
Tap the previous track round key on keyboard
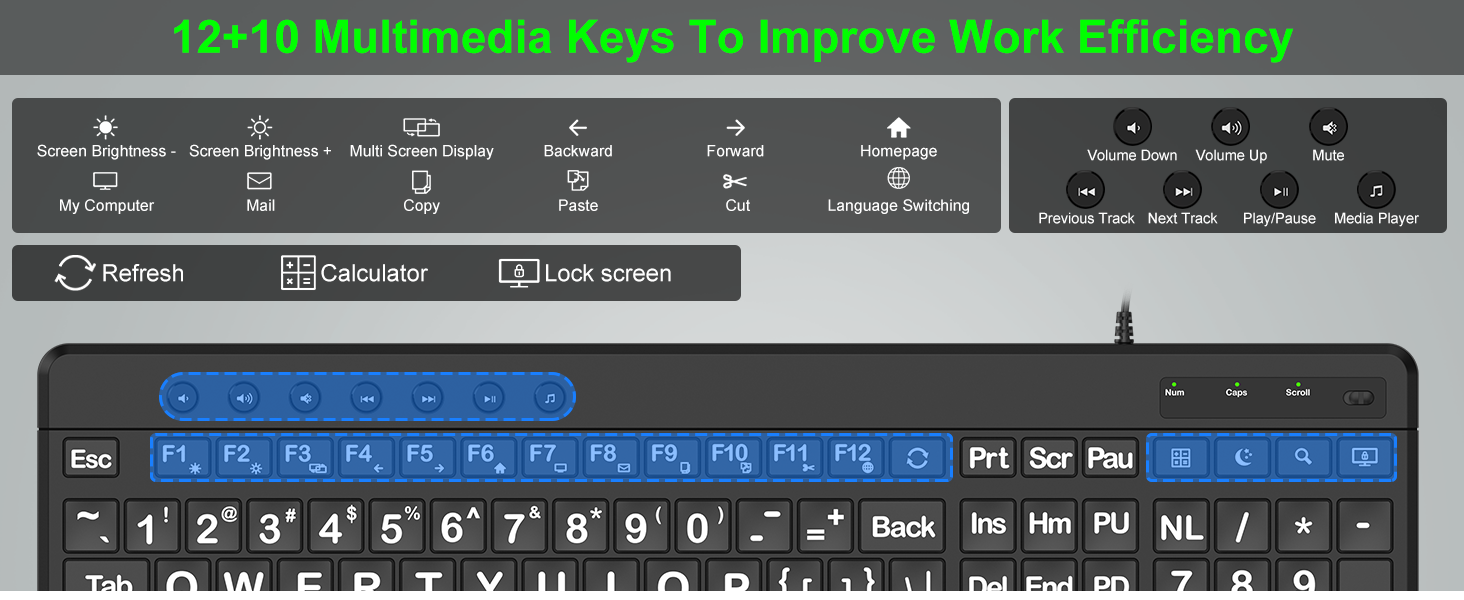[x=367, y=398]
